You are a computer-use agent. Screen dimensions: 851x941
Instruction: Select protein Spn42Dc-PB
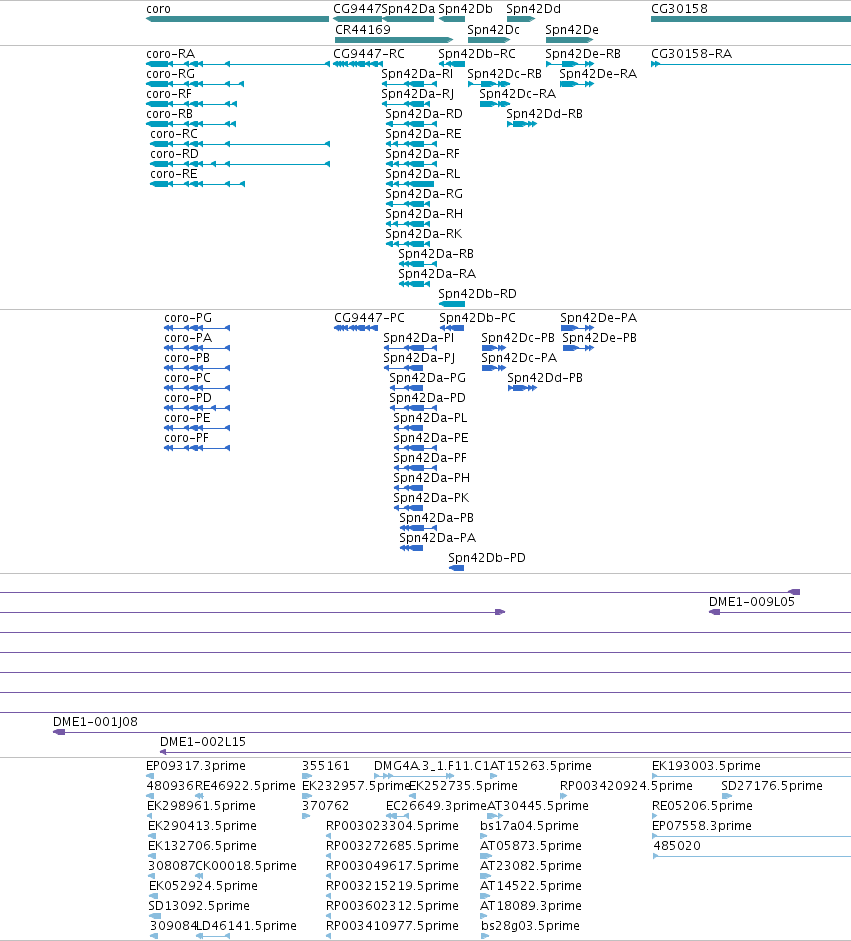tap(494, 348)
